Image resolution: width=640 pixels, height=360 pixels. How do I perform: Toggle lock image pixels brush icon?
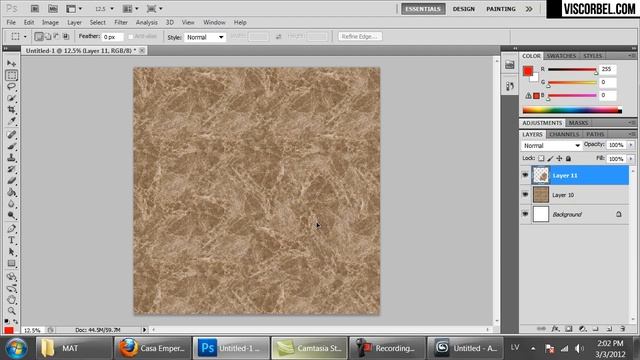pyautogui.click(x=550, y=158)
